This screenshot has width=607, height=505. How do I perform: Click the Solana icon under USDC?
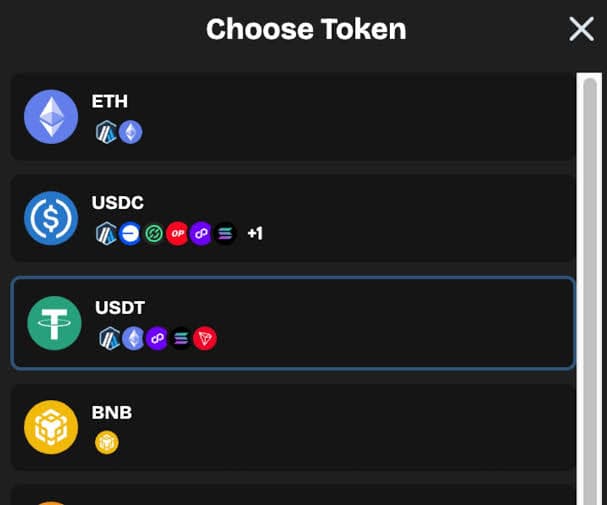point(225,233)
